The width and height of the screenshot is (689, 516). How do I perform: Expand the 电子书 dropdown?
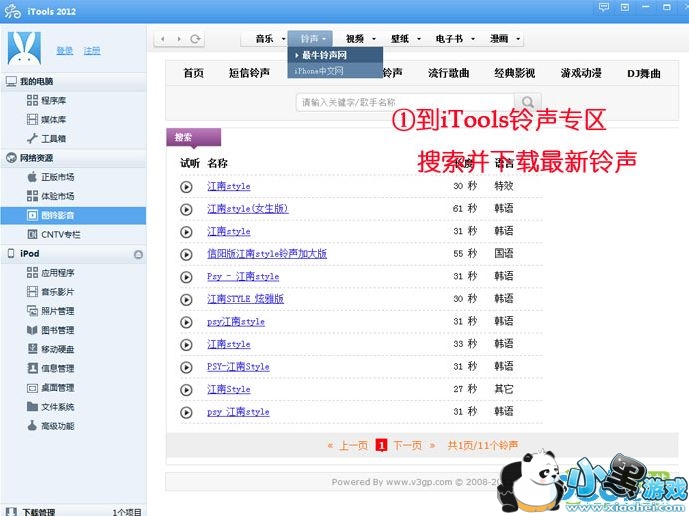pos(473,39)
